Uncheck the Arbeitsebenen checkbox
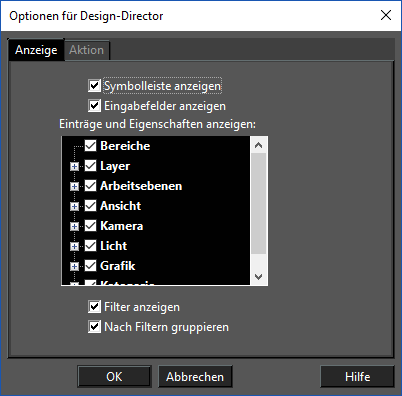 coord(90,186)
